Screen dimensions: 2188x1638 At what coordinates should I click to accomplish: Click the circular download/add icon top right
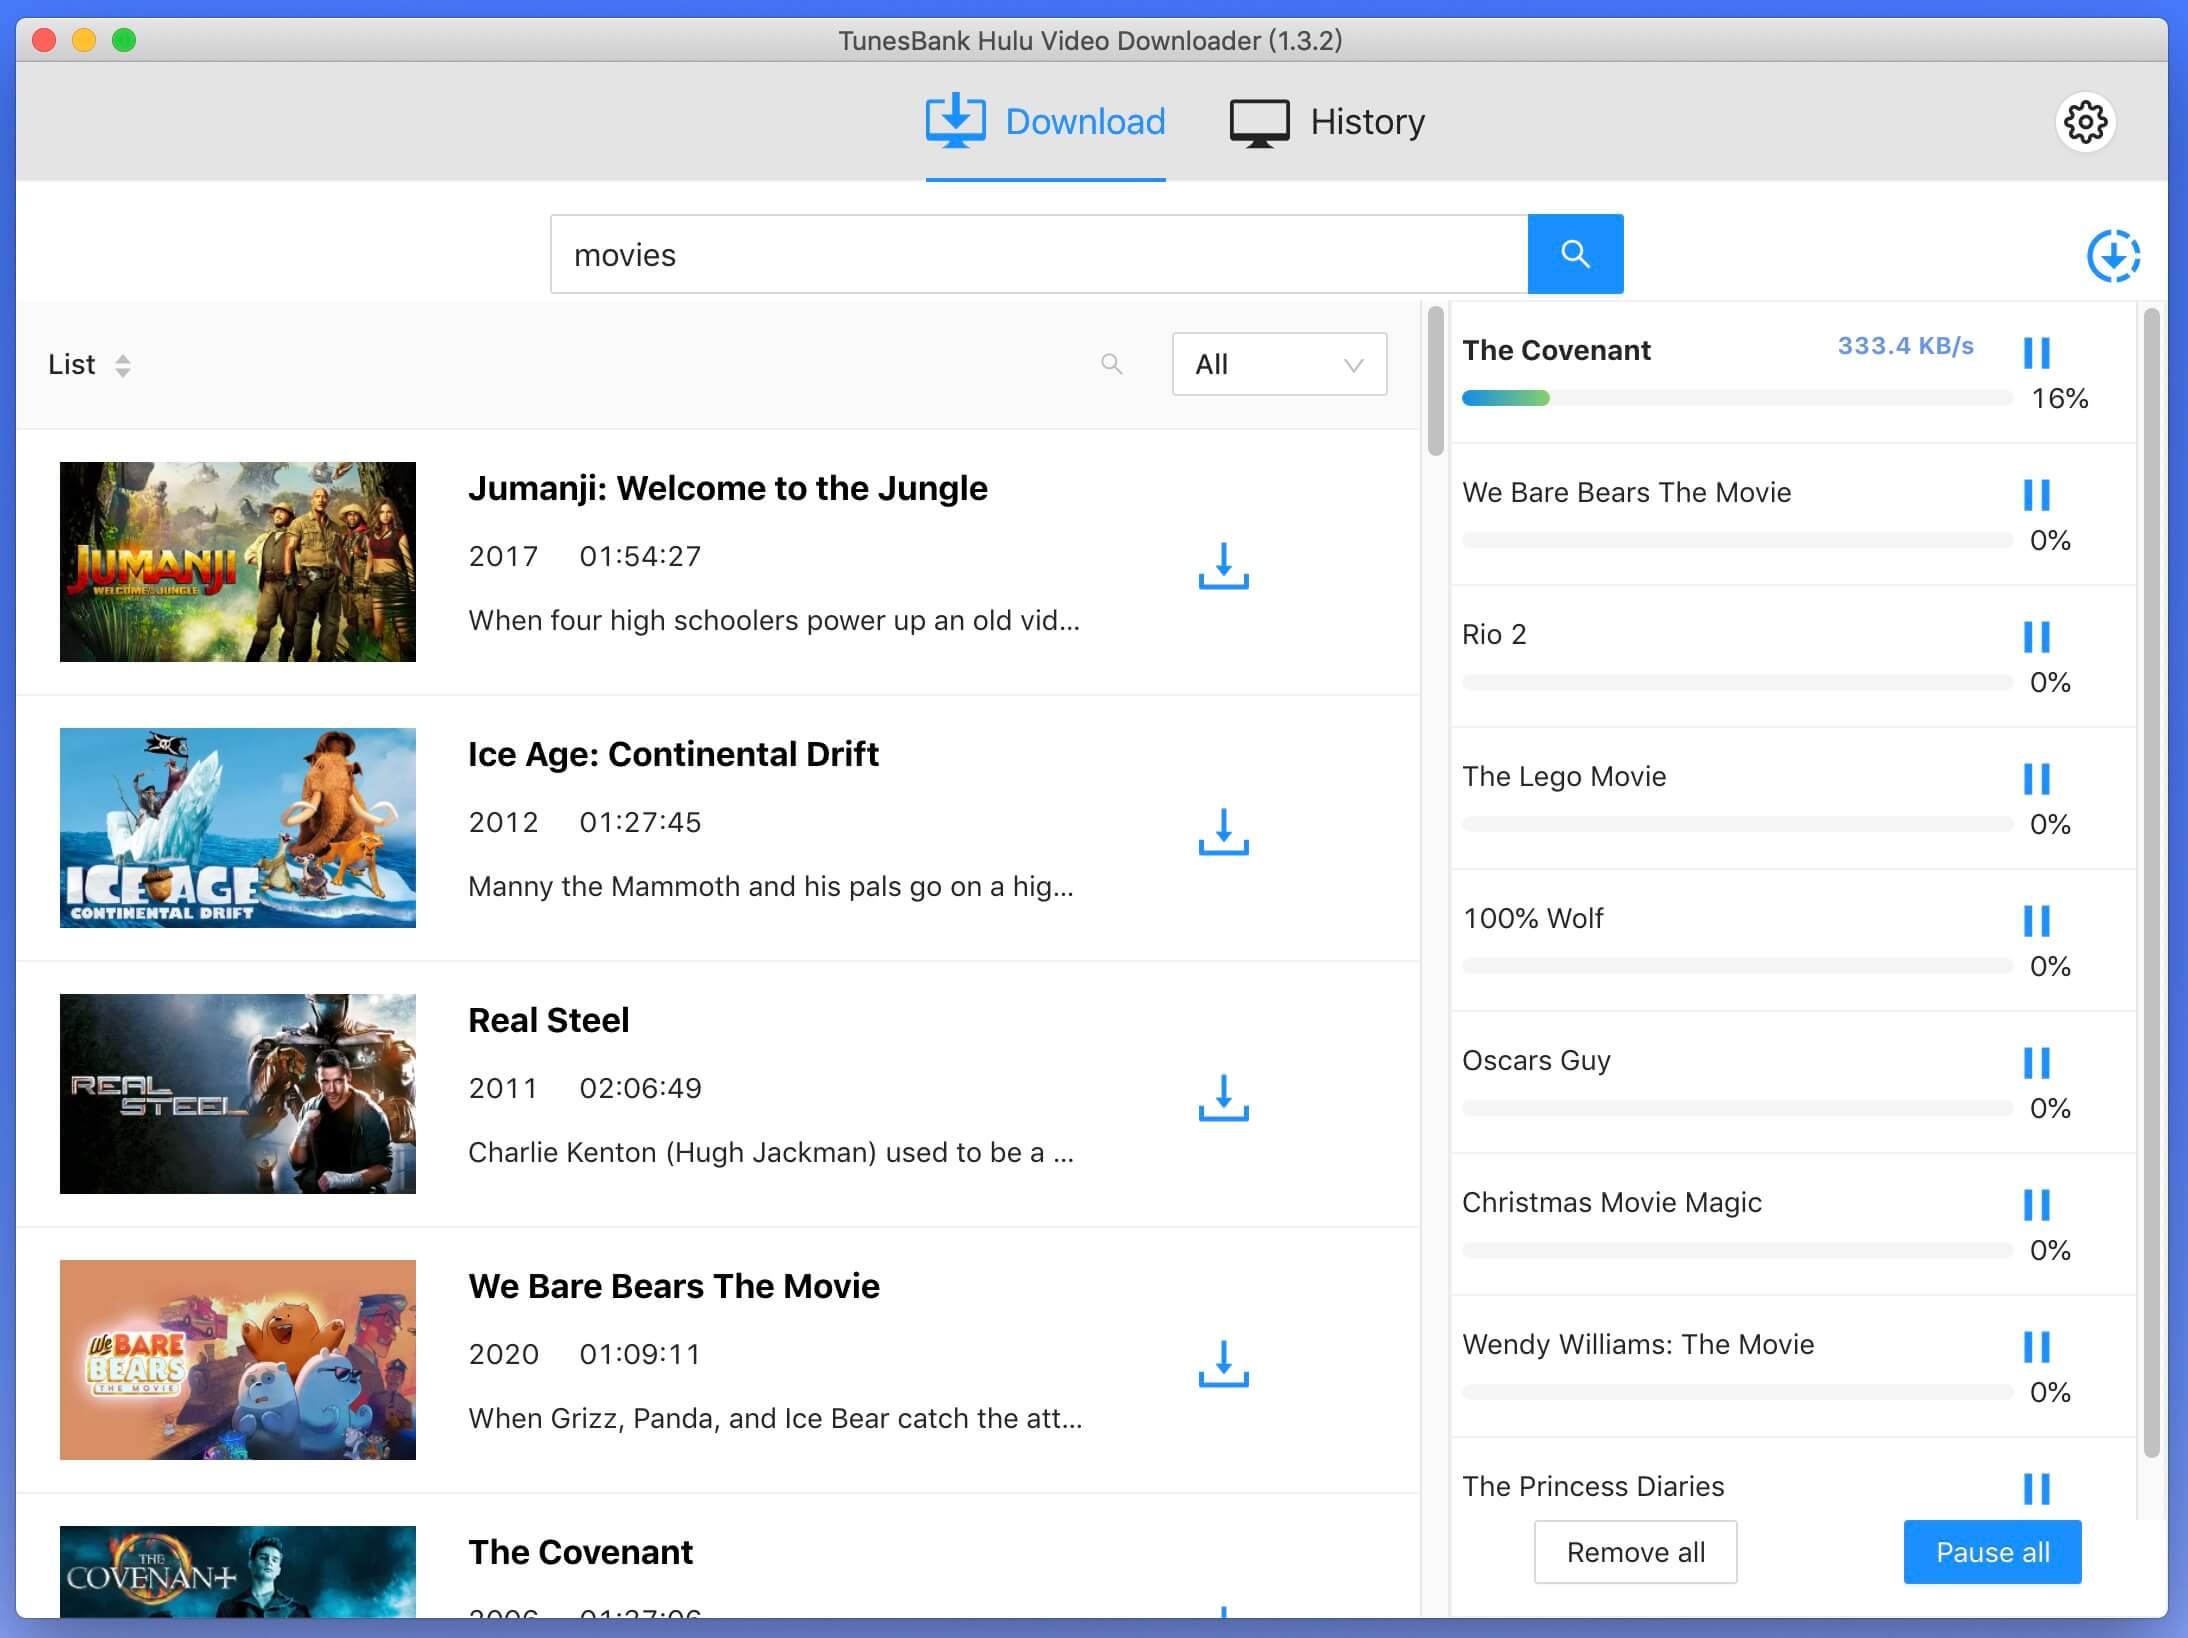(2112, 255)
